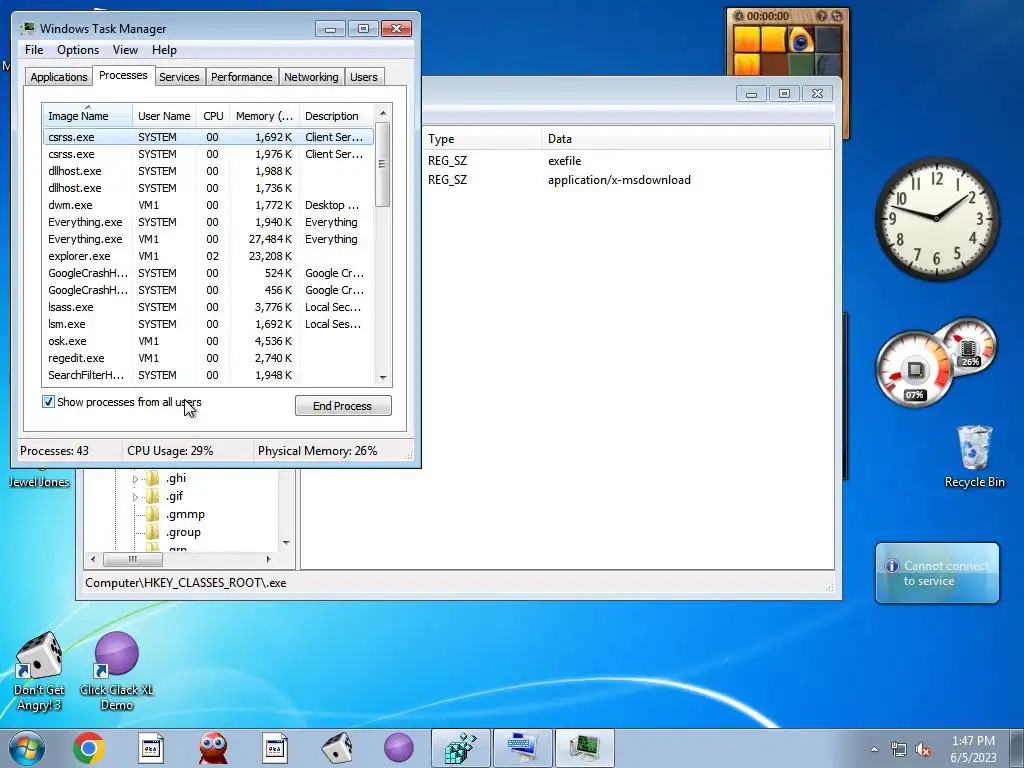Uncheck Show processes from all users

click(x=48, y=402)
